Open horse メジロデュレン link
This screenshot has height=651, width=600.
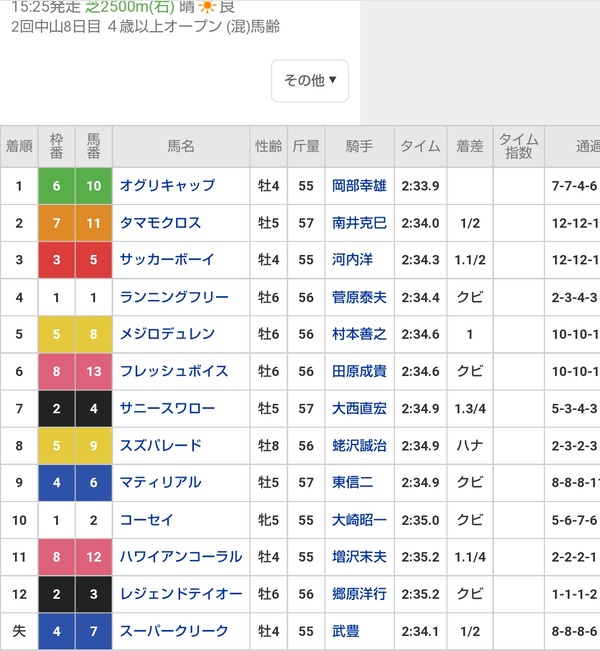167,334
